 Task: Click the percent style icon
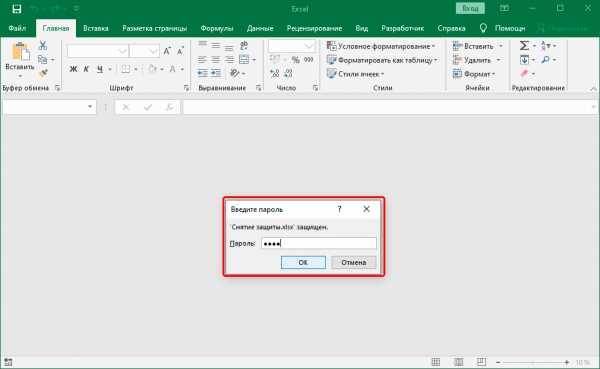click(295, 60)
